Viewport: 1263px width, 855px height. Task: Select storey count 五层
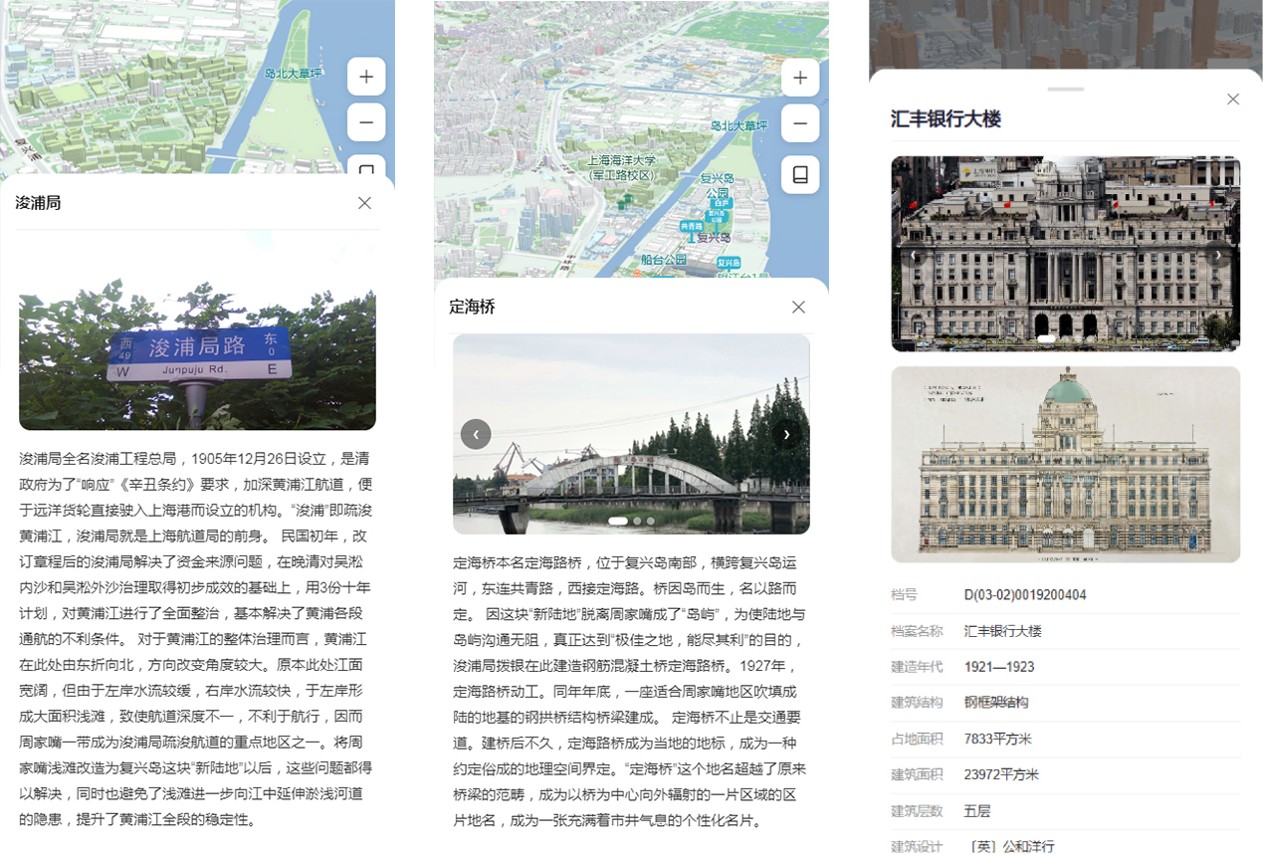(977, 811)
